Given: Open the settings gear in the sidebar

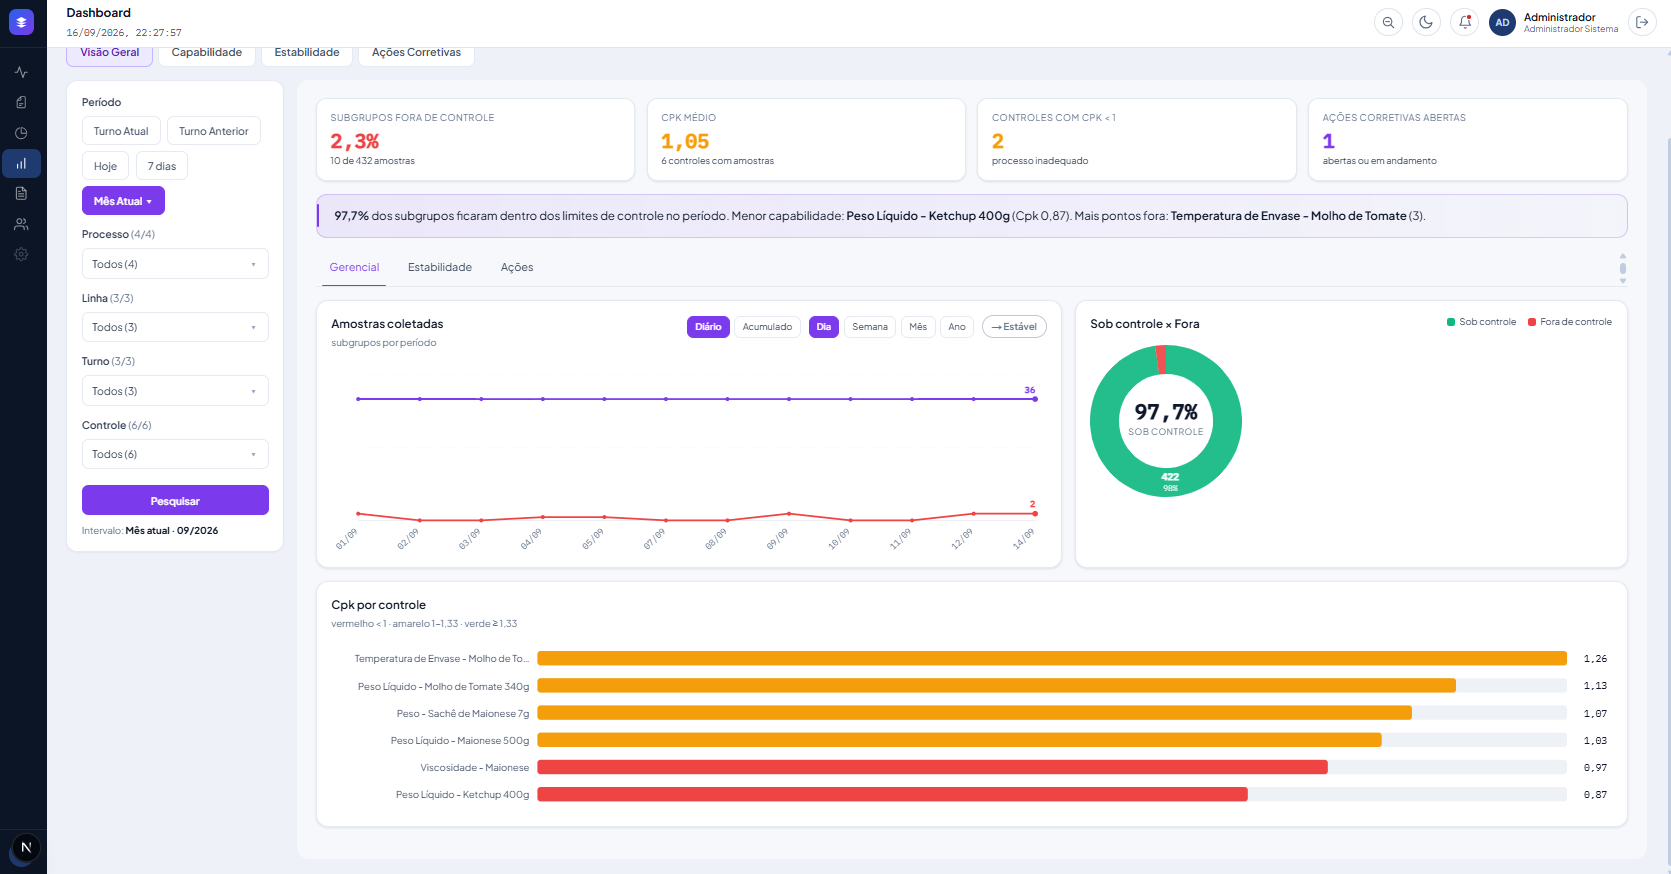Looking at the screenshot, I should tap(21, 254).
